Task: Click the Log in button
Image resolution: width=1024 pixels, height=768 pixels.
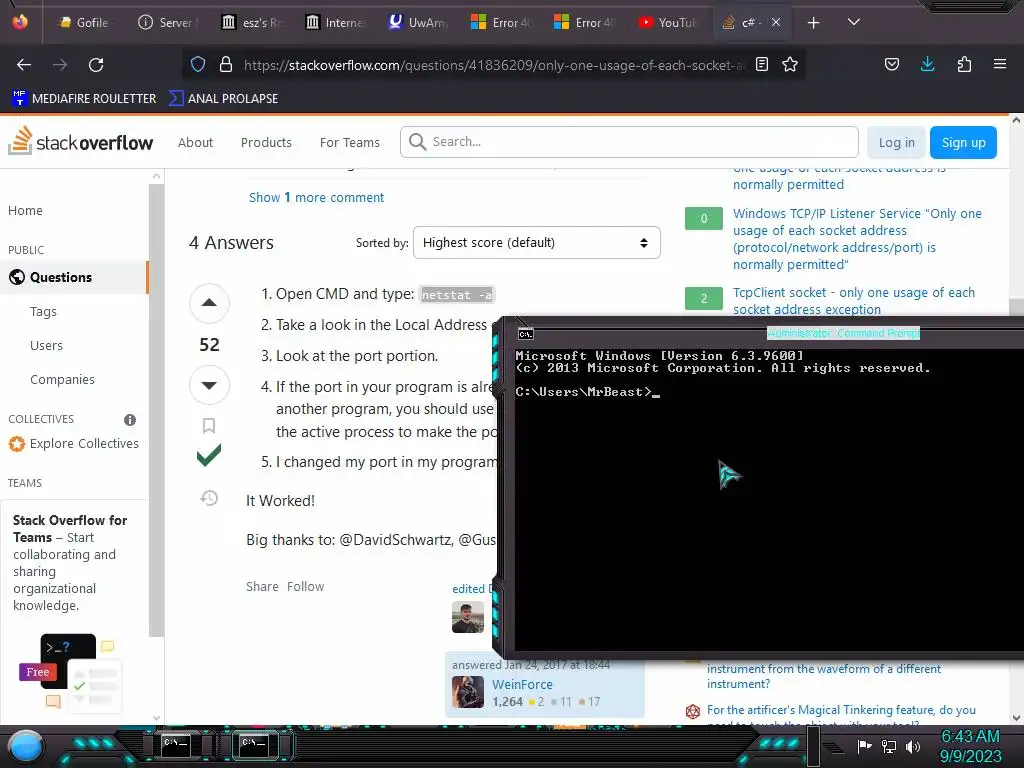Action: point(896,142)
